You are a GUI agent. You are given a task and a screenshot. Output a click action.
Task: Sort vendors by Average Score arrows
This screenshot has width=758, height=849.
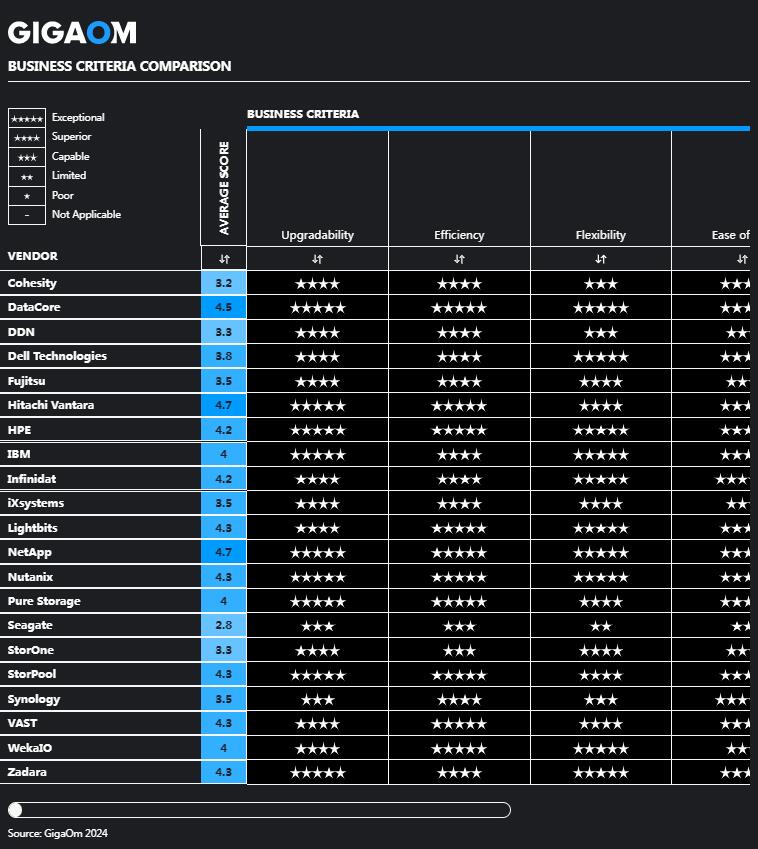point(224,259)
